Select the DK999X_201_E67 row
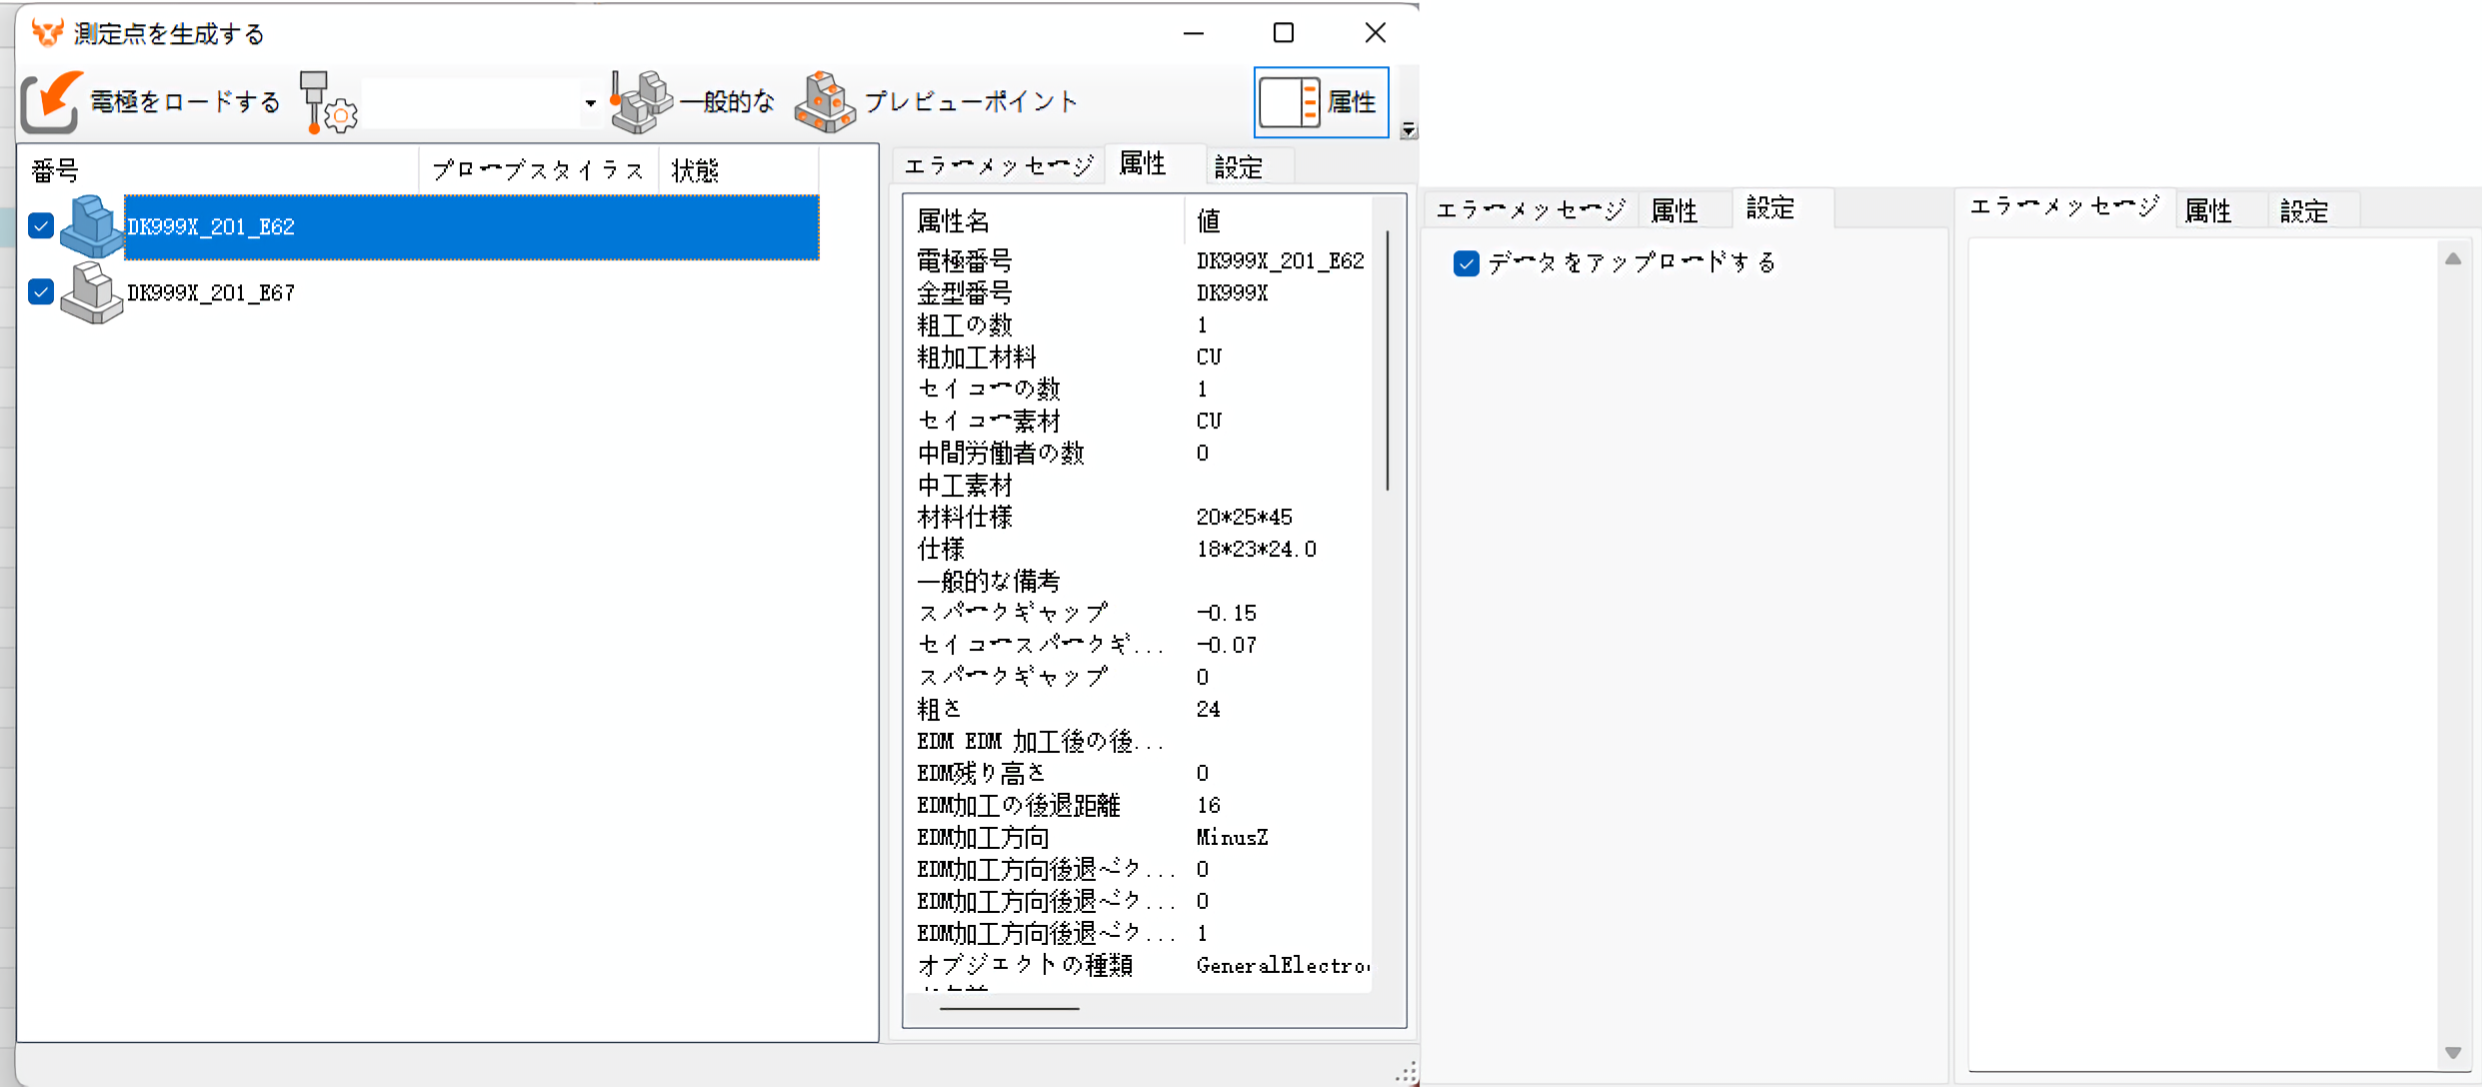Viewport: 2482px width, 1087px height. 211,293
